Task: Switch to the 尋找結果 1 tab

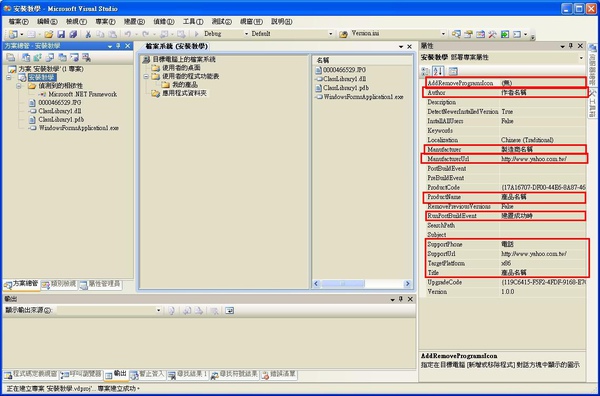Action: pos(188,375)
